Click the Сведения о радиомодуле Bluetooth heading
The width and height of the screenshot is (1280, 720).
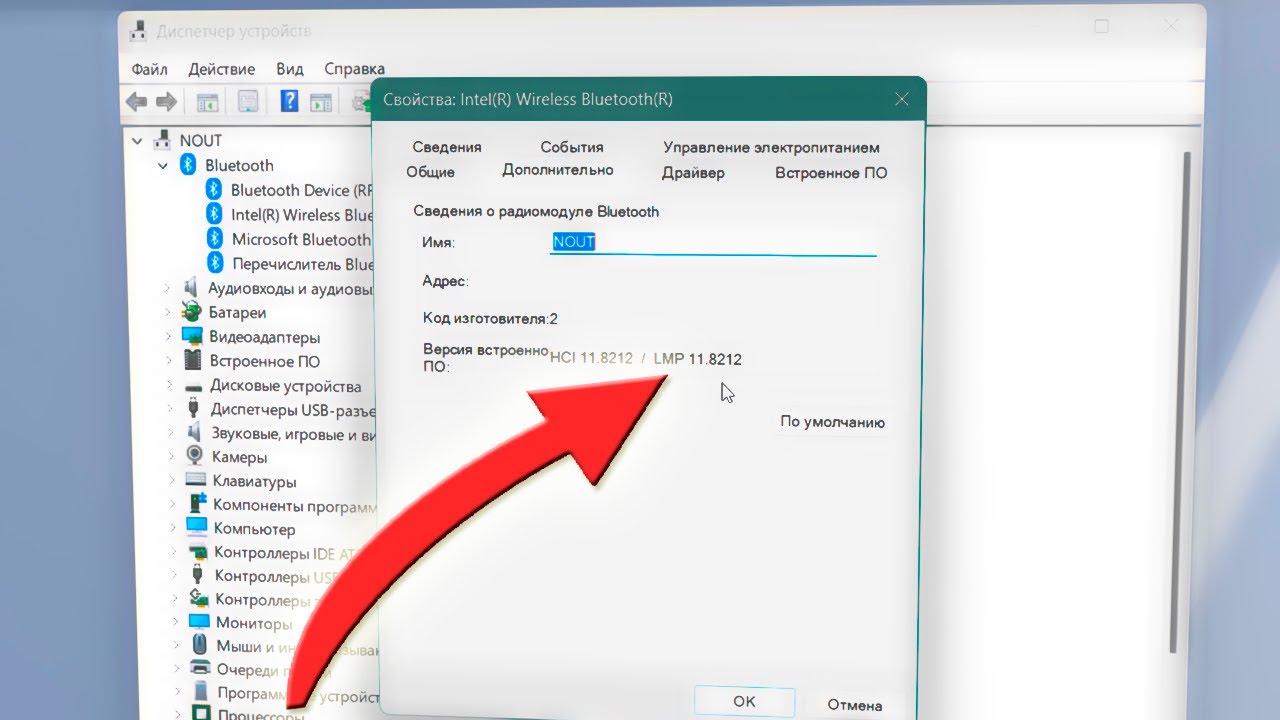point(536,211)
